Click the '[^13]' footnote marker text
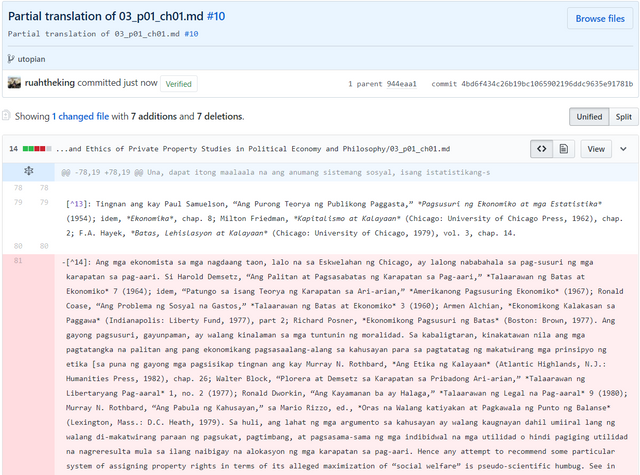The width and height of the screenshot is (640, 475). pos(76,204)
